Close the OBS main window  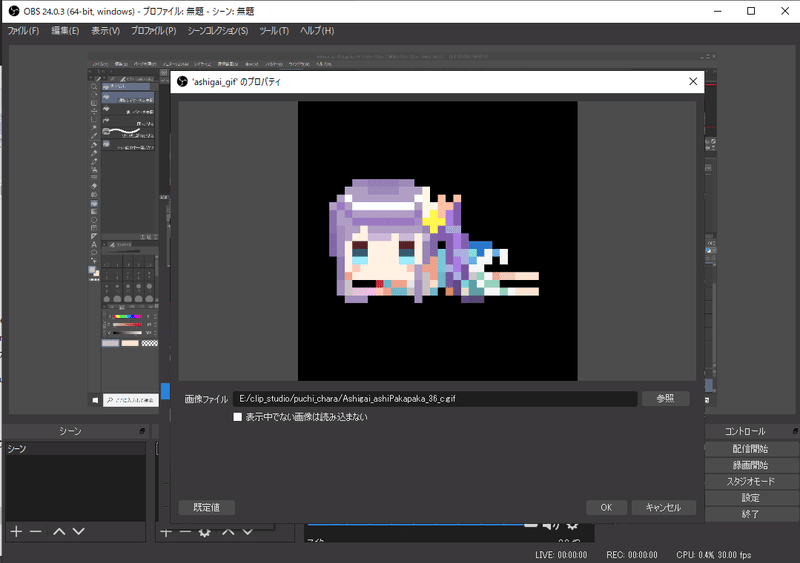pos(785,11)
